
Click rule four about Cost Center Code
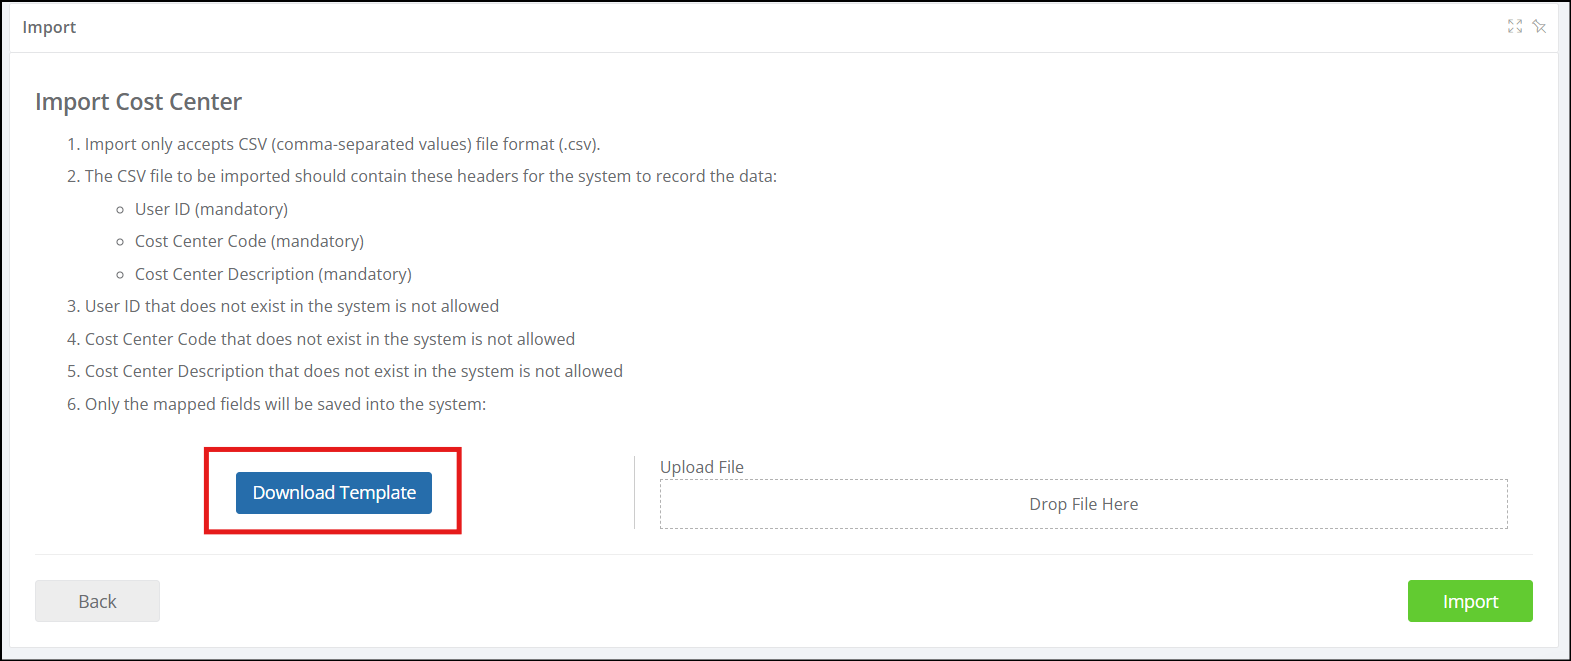321,339
